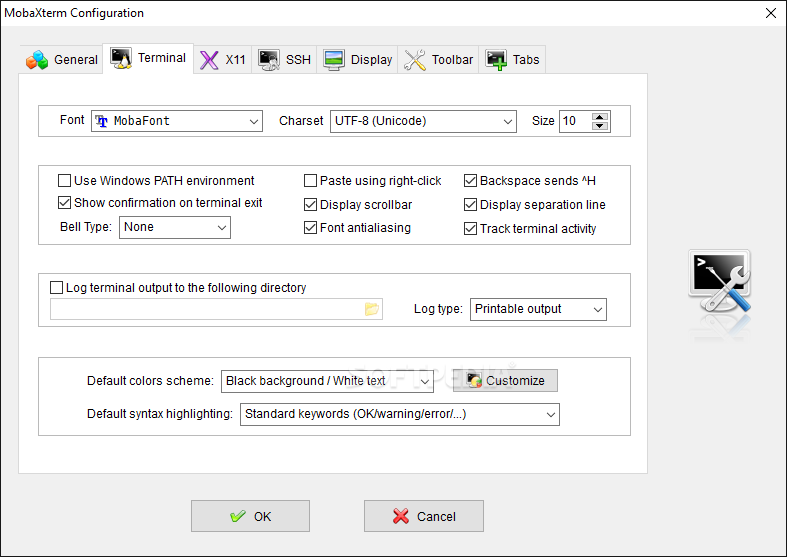Click the "Bell Type:" label
This screenshot has height=557, width=787.
[x=86, y=227]
